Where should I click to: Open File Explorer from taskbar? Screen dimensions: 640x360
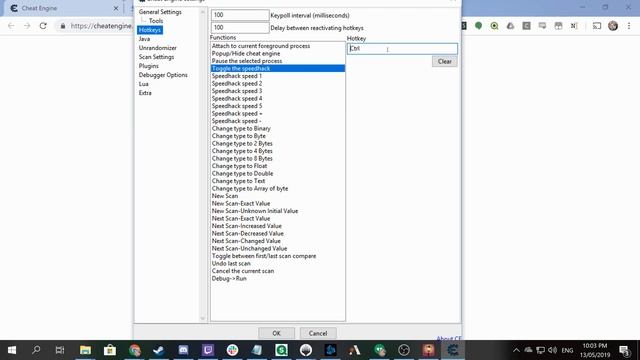pyautogui.click(x=85, y=350)
